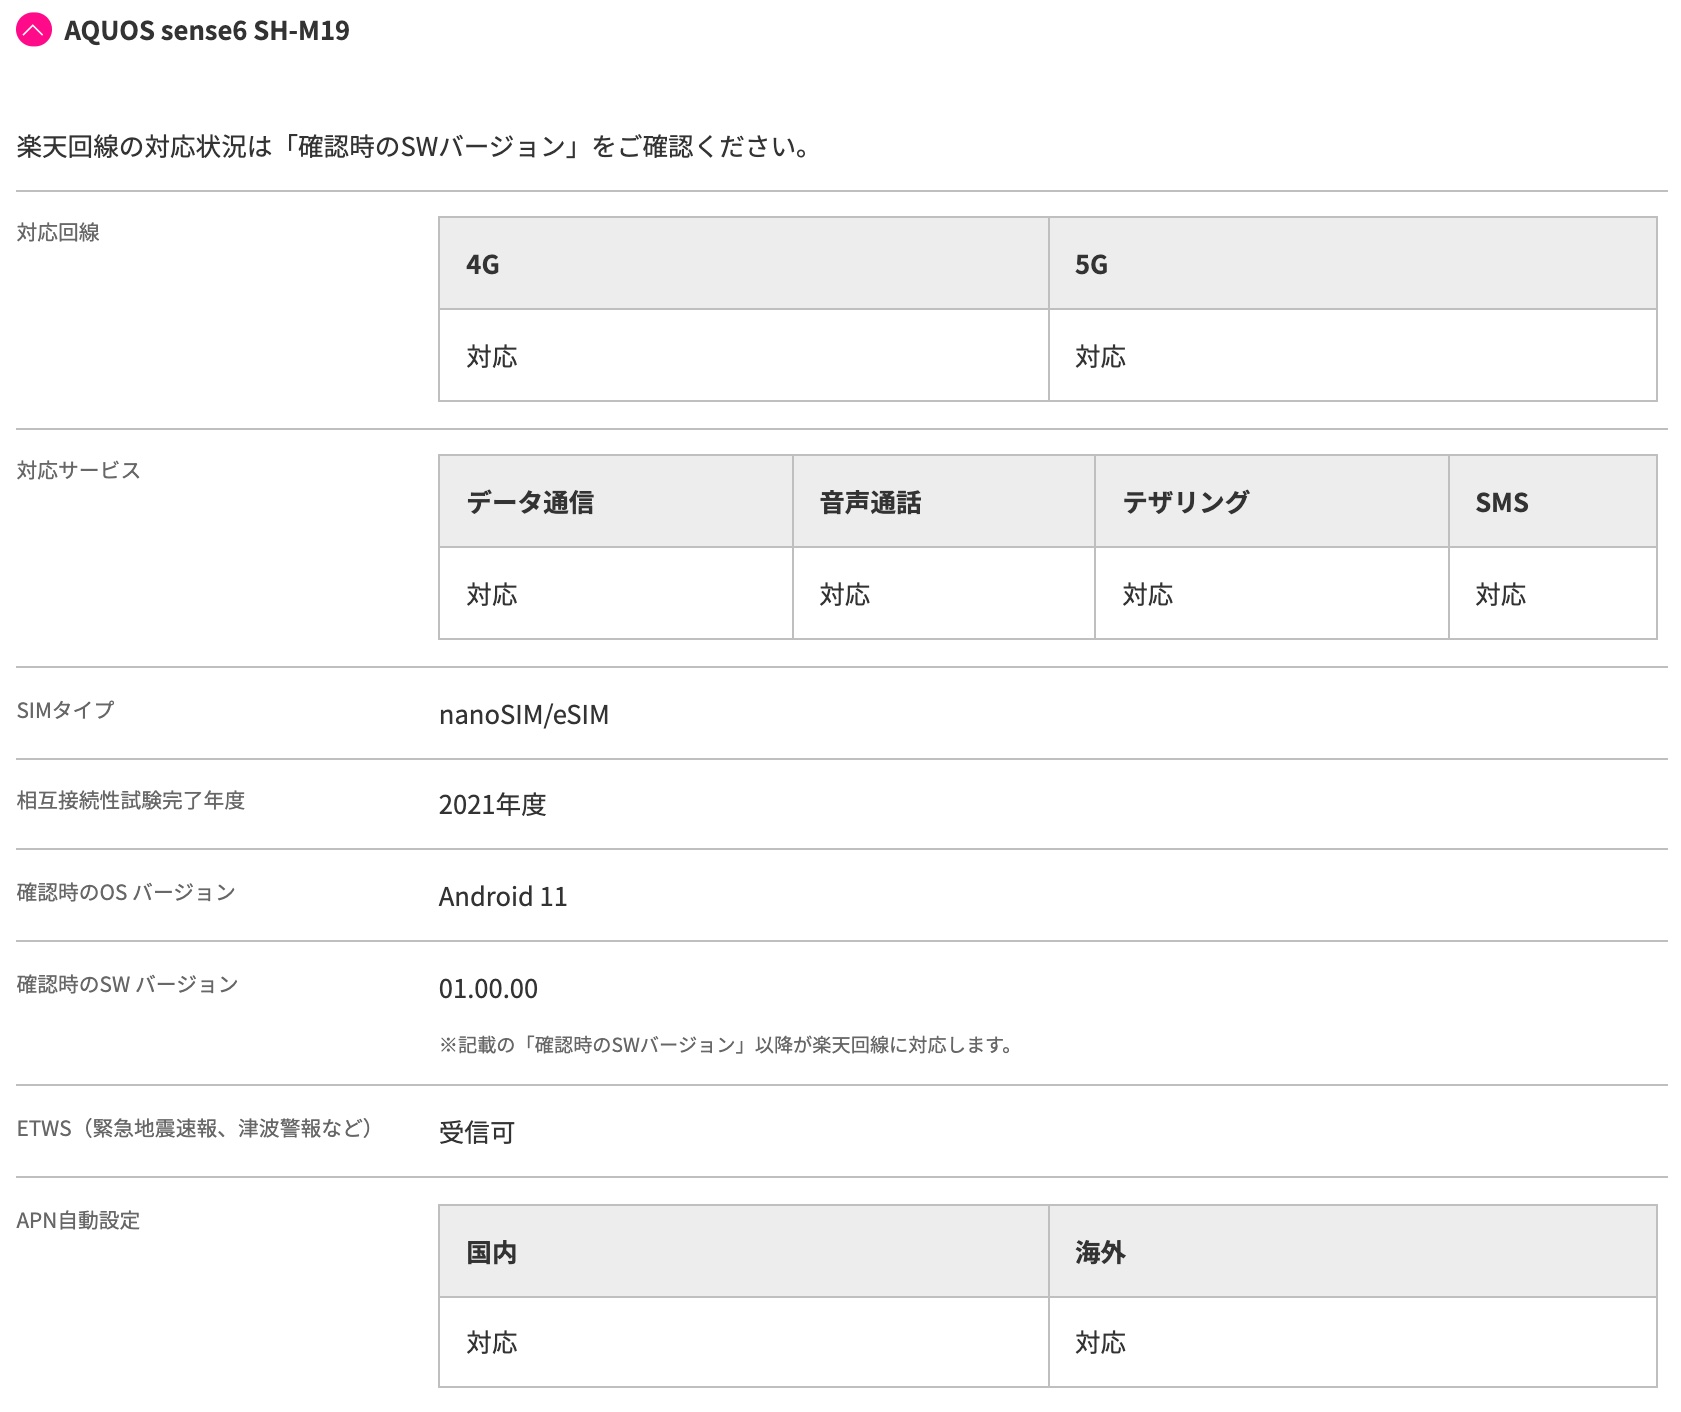Select the 海外 column header

coord(1353,1252)
